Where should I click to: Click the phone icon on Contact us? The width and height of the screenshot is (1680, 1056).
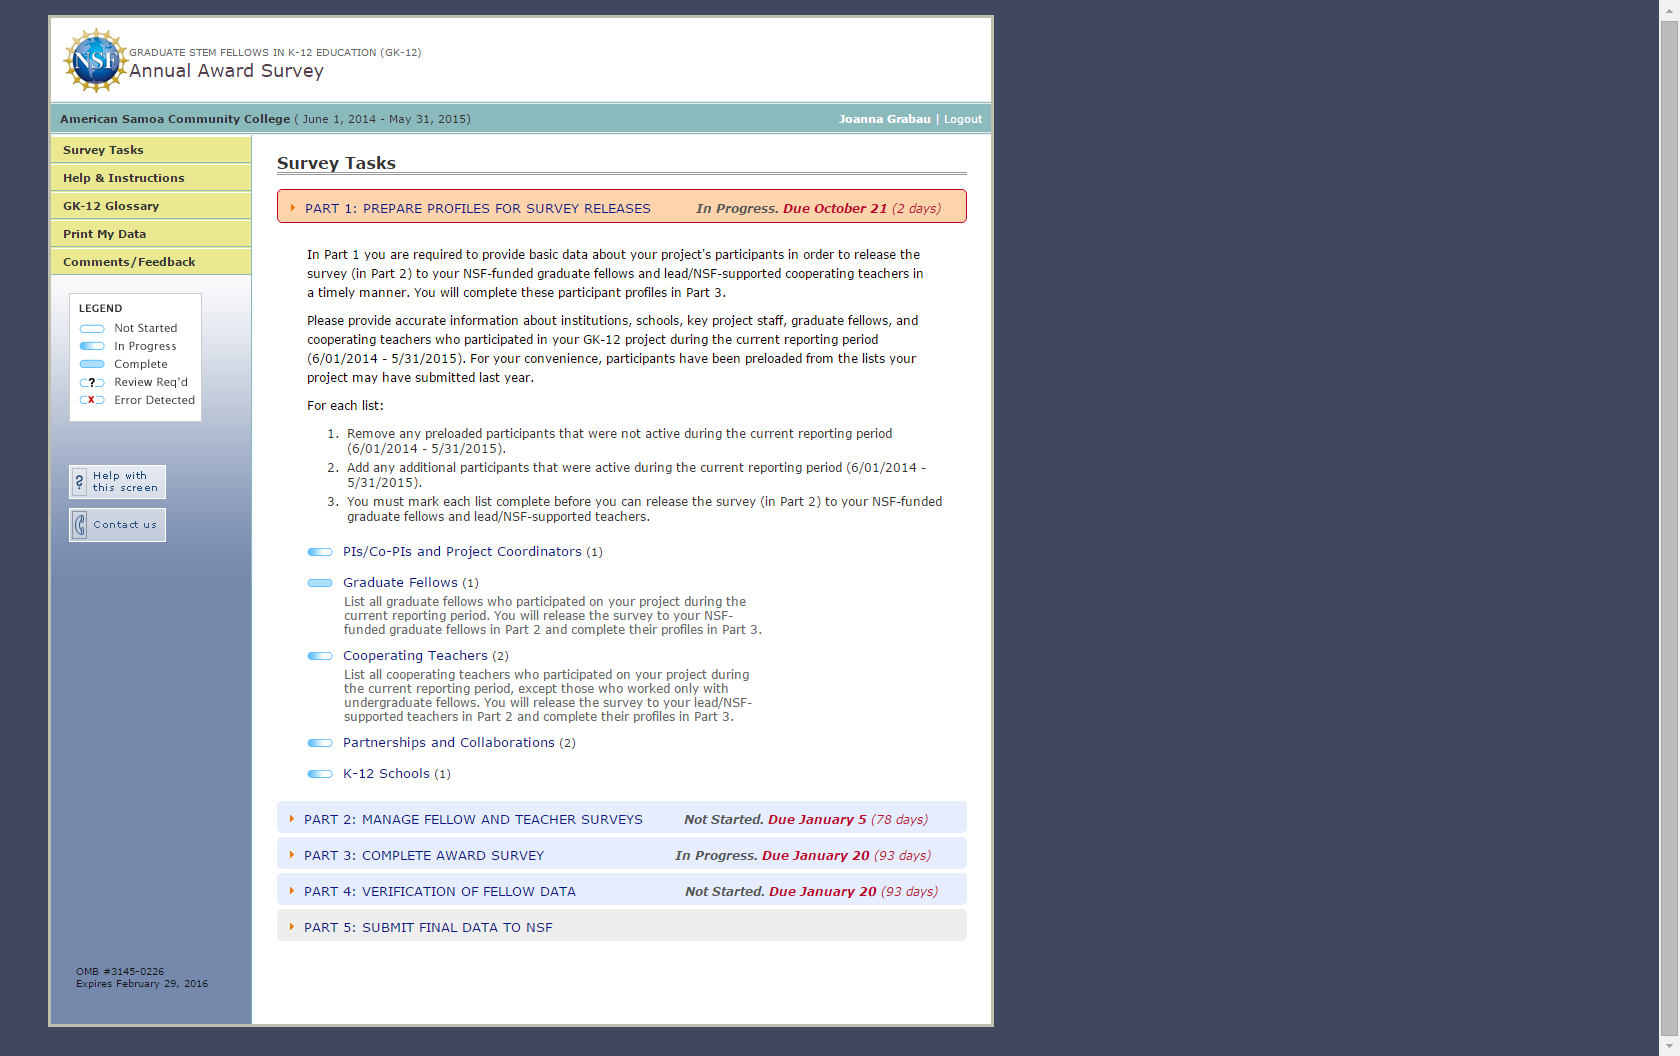click(80, 525)
